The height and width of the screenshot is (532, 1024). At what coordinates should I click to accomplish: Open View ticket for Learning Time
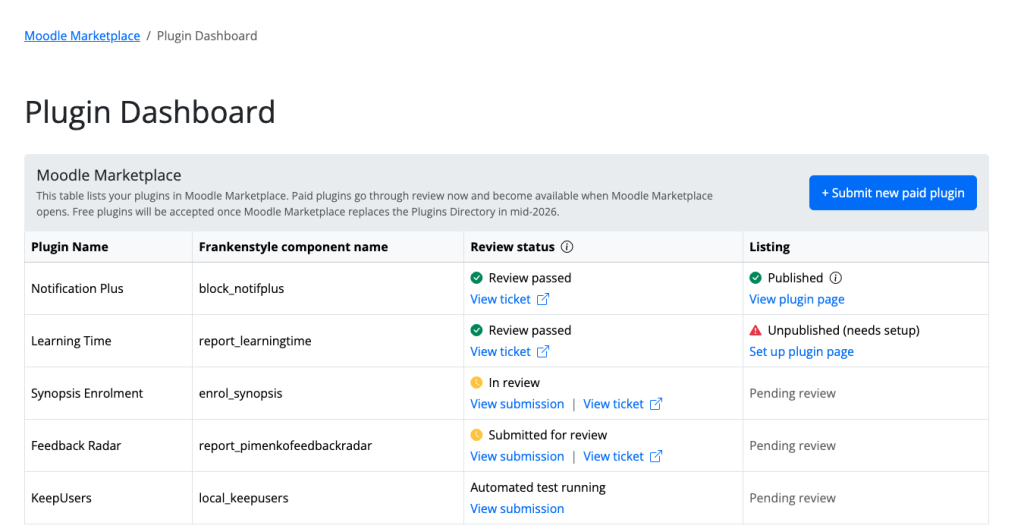(500, 351)
